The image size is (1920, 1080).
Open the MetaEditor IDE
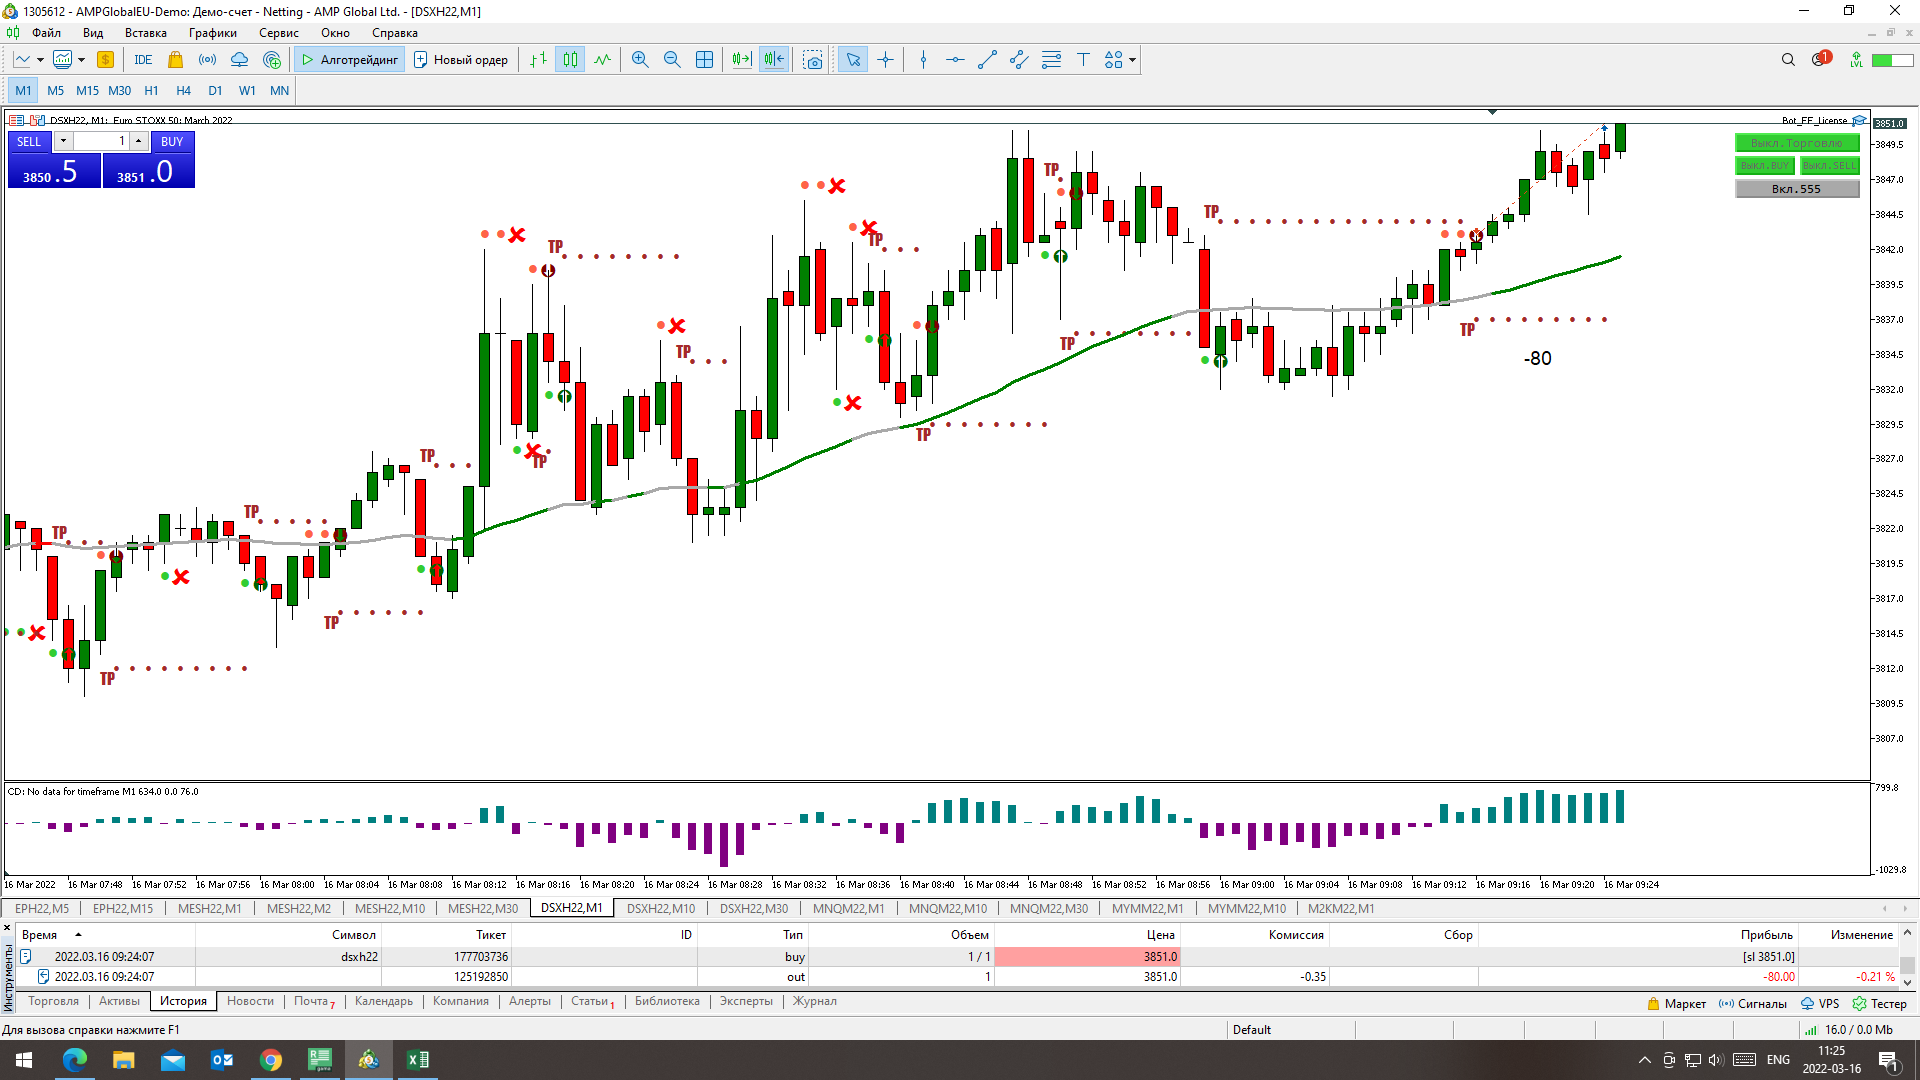(x=143, y=60)
